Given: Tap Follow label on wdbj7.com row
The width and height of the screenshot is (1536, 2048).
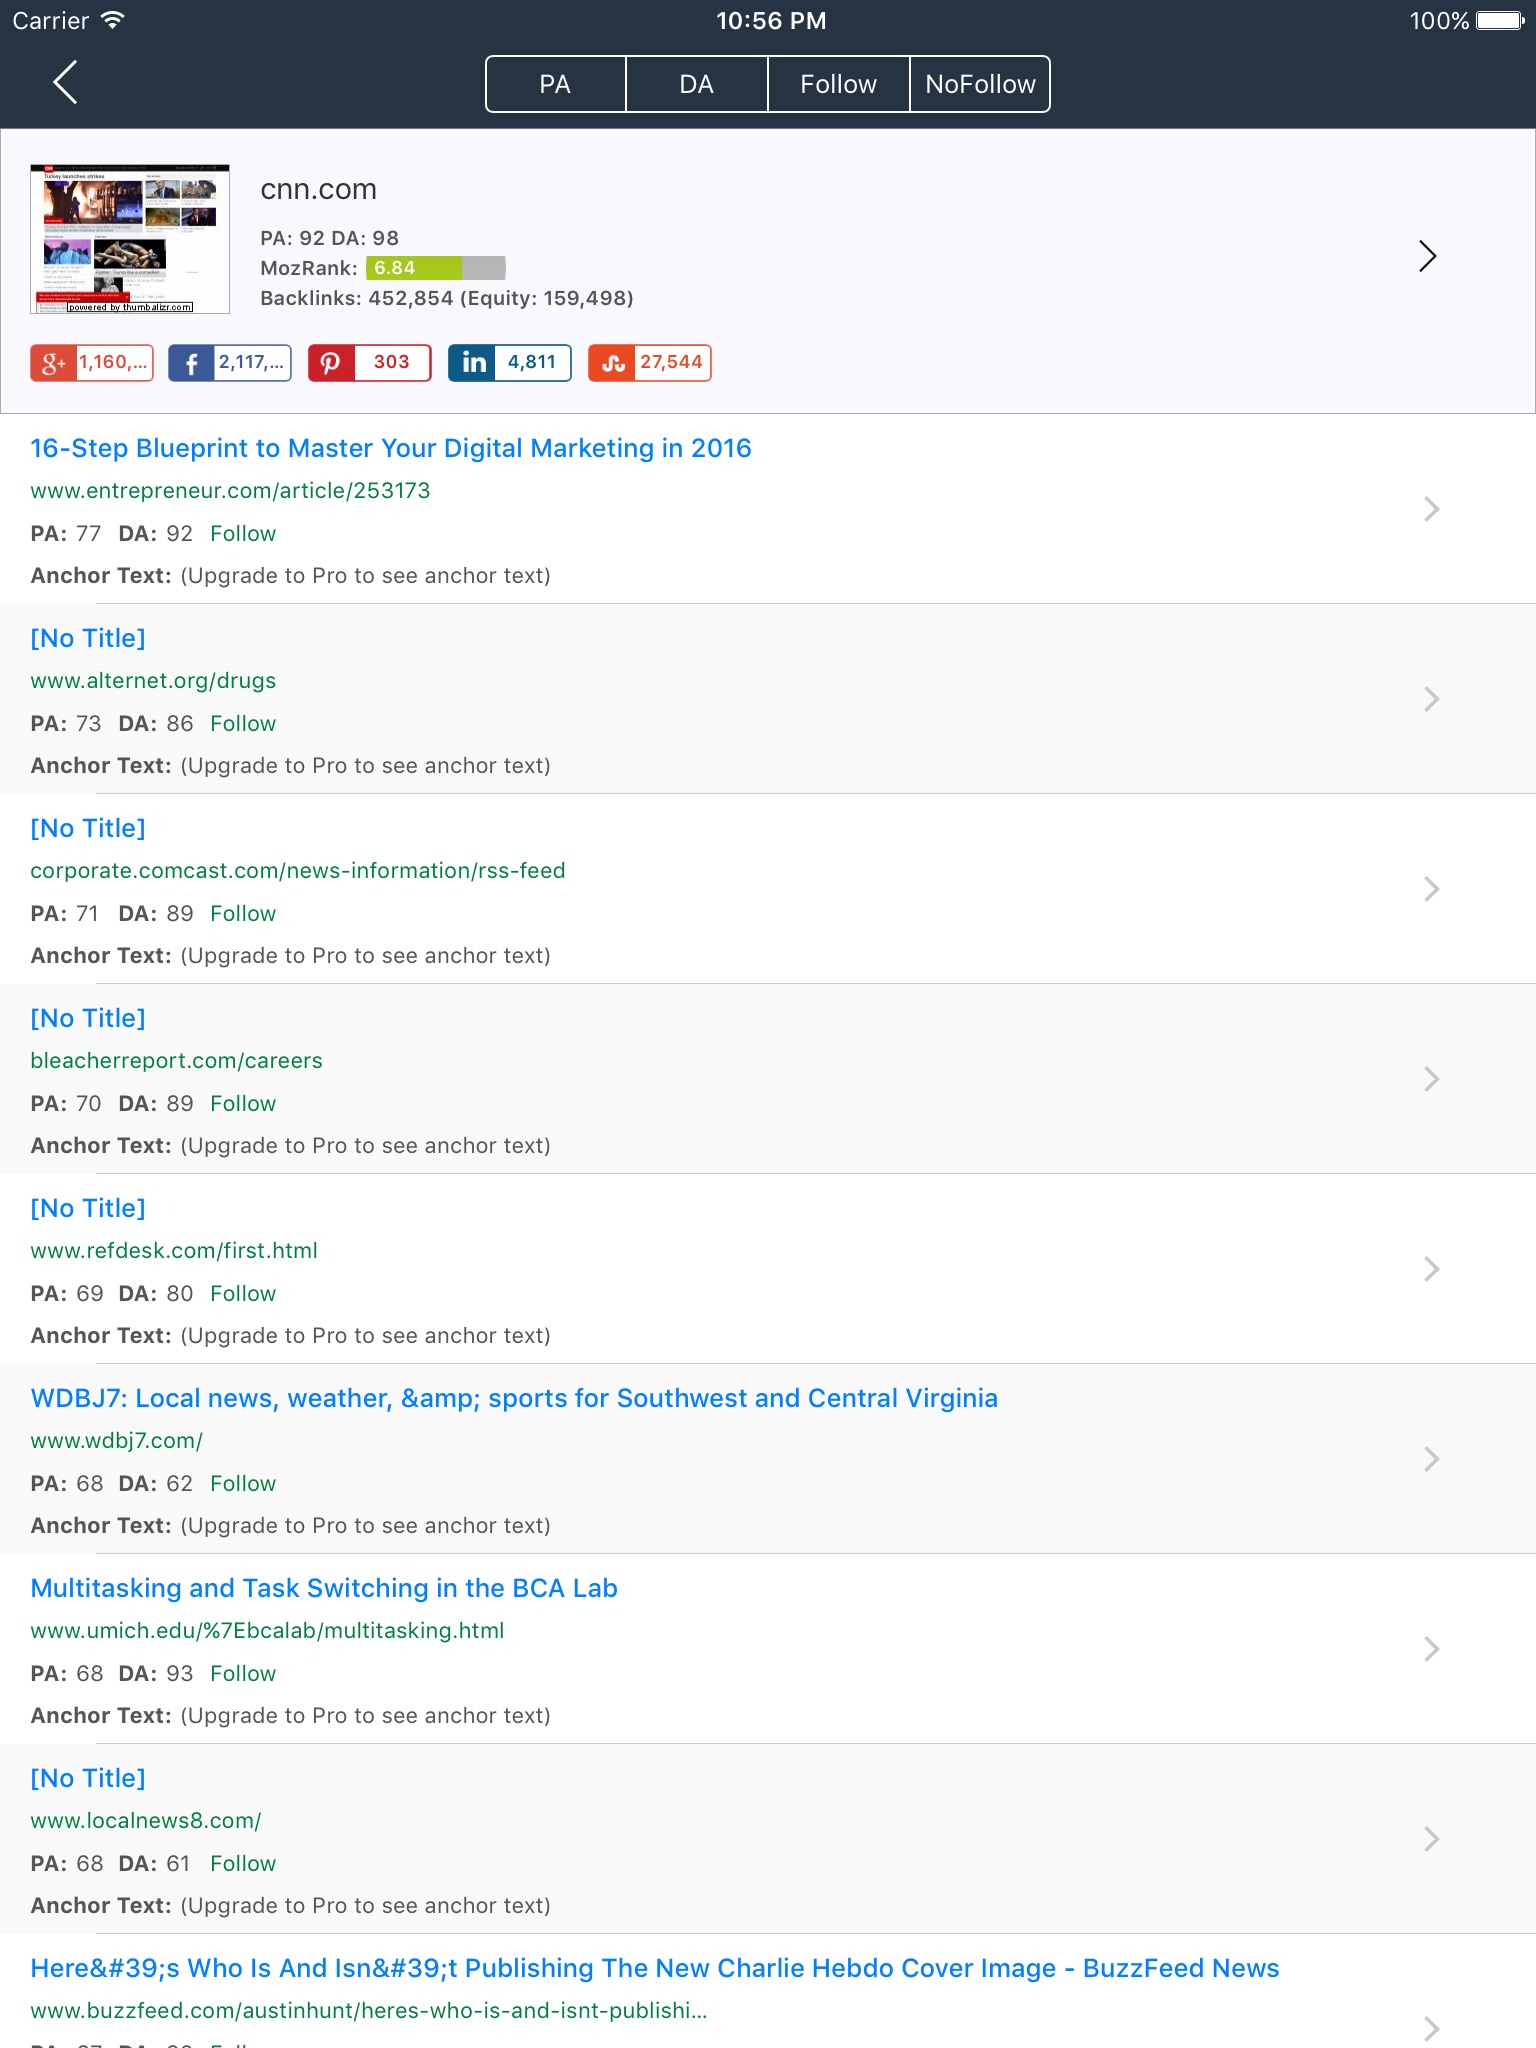Looking at the screenshot, I should pyautogui.click(x=243, y=1484).
